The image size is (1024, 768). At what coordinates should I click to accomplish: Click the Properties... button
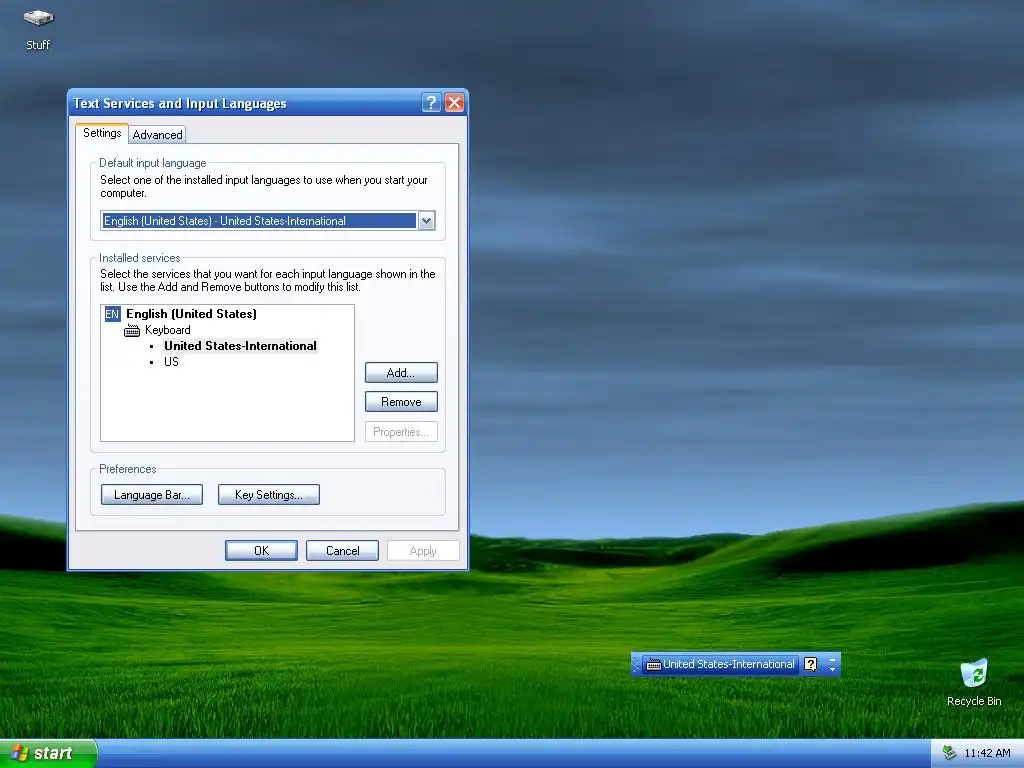(401, 432)
